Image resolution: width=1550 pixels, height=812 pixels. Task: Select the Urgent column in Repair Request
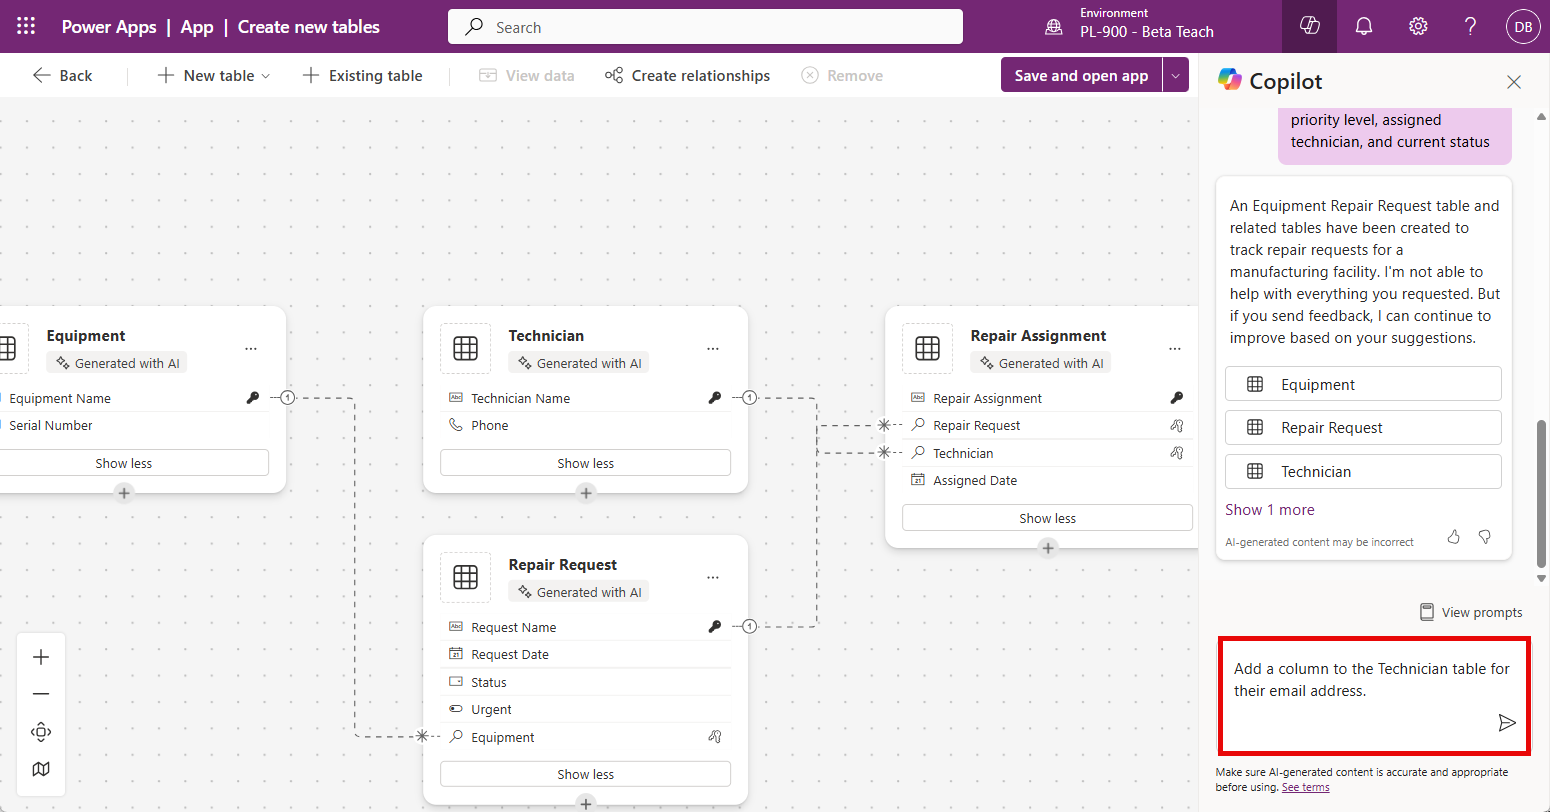coord(586,709)
